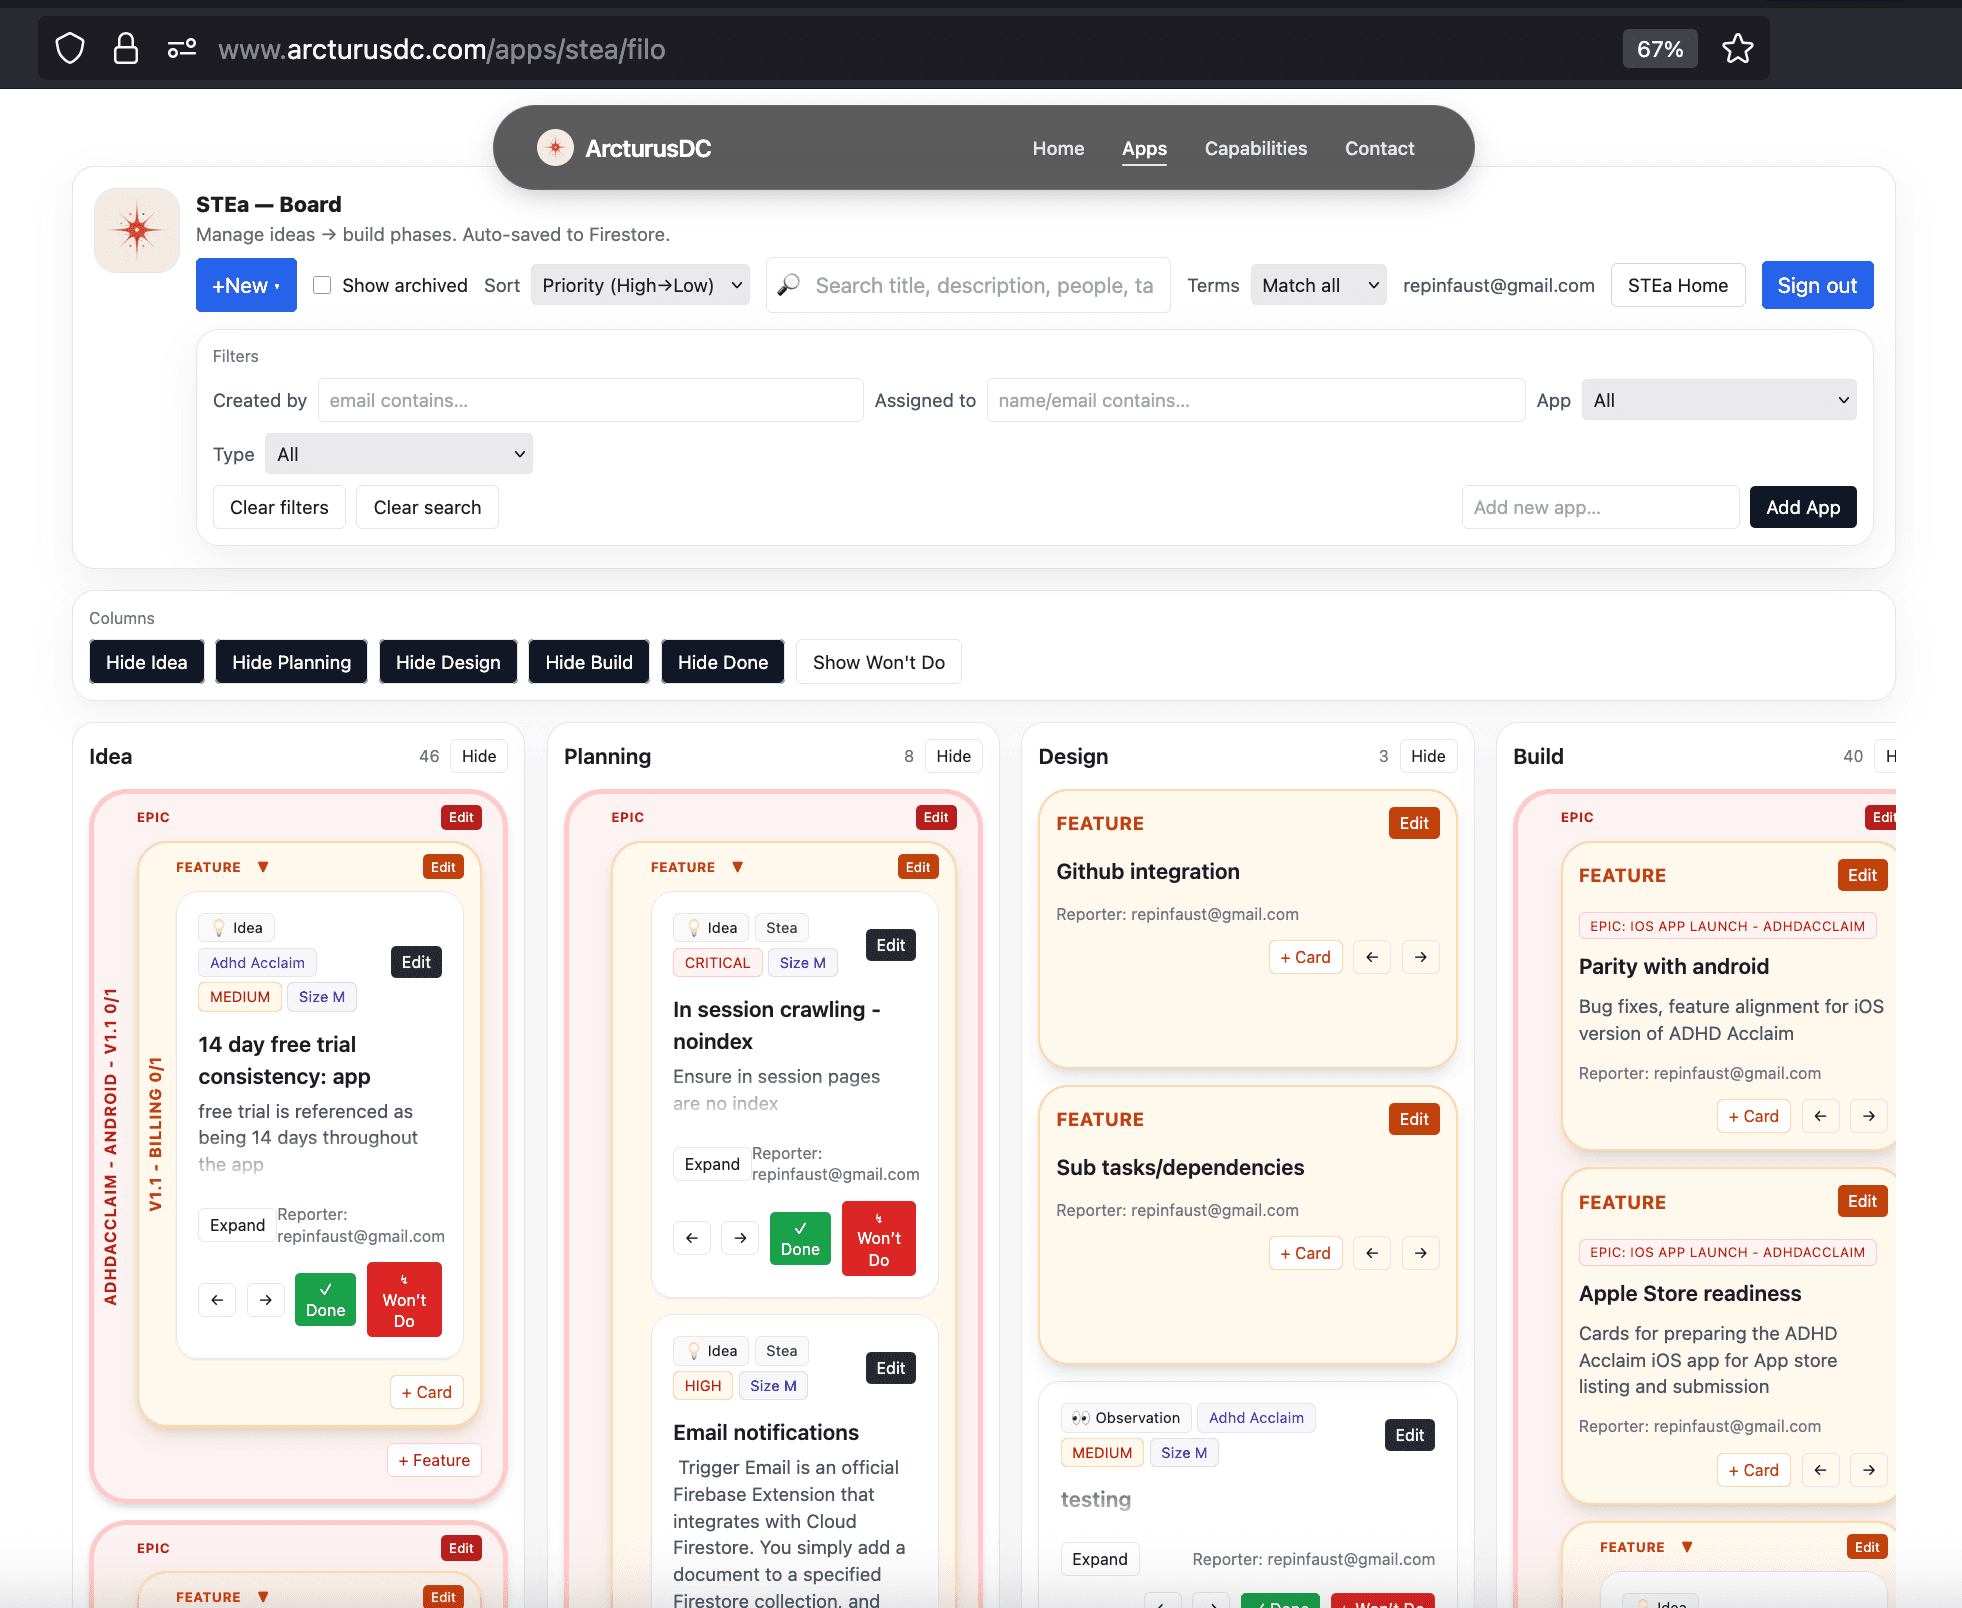
Task: Click the padlock site security icon
Action: tap(126, 49)
